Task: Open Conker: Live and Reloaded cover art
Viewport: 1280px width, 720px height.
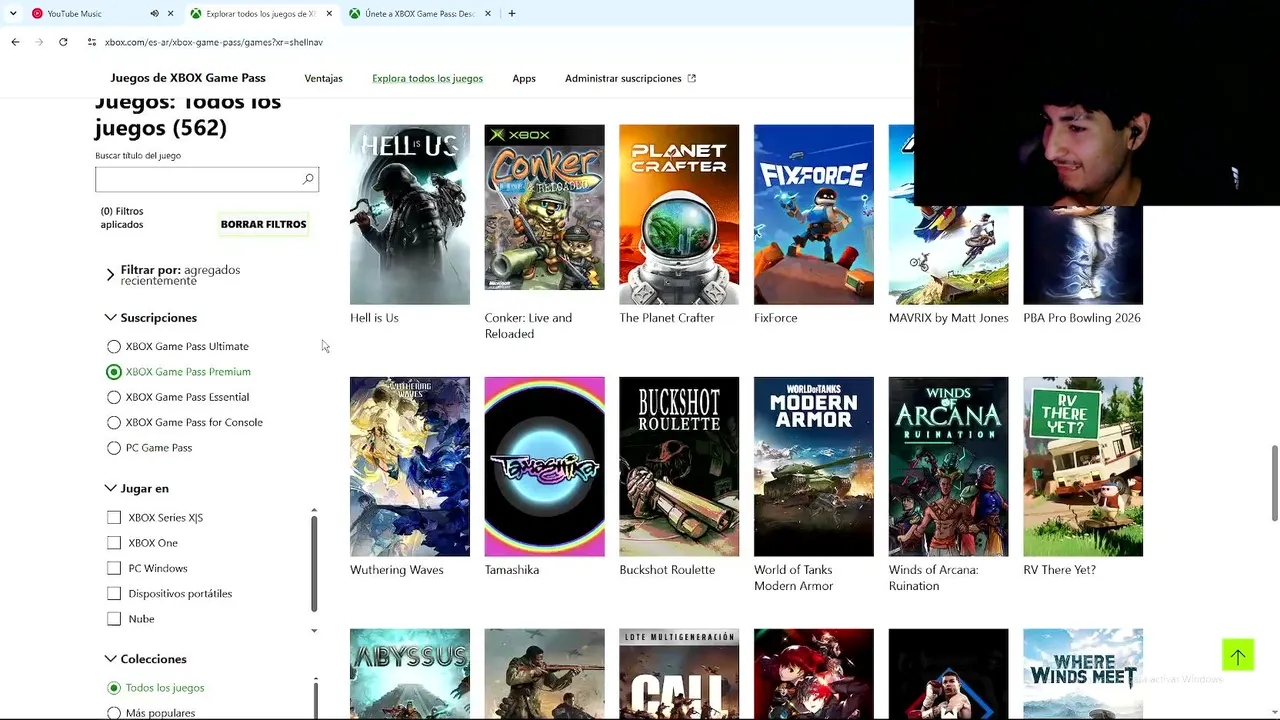Action: point(545,207)
